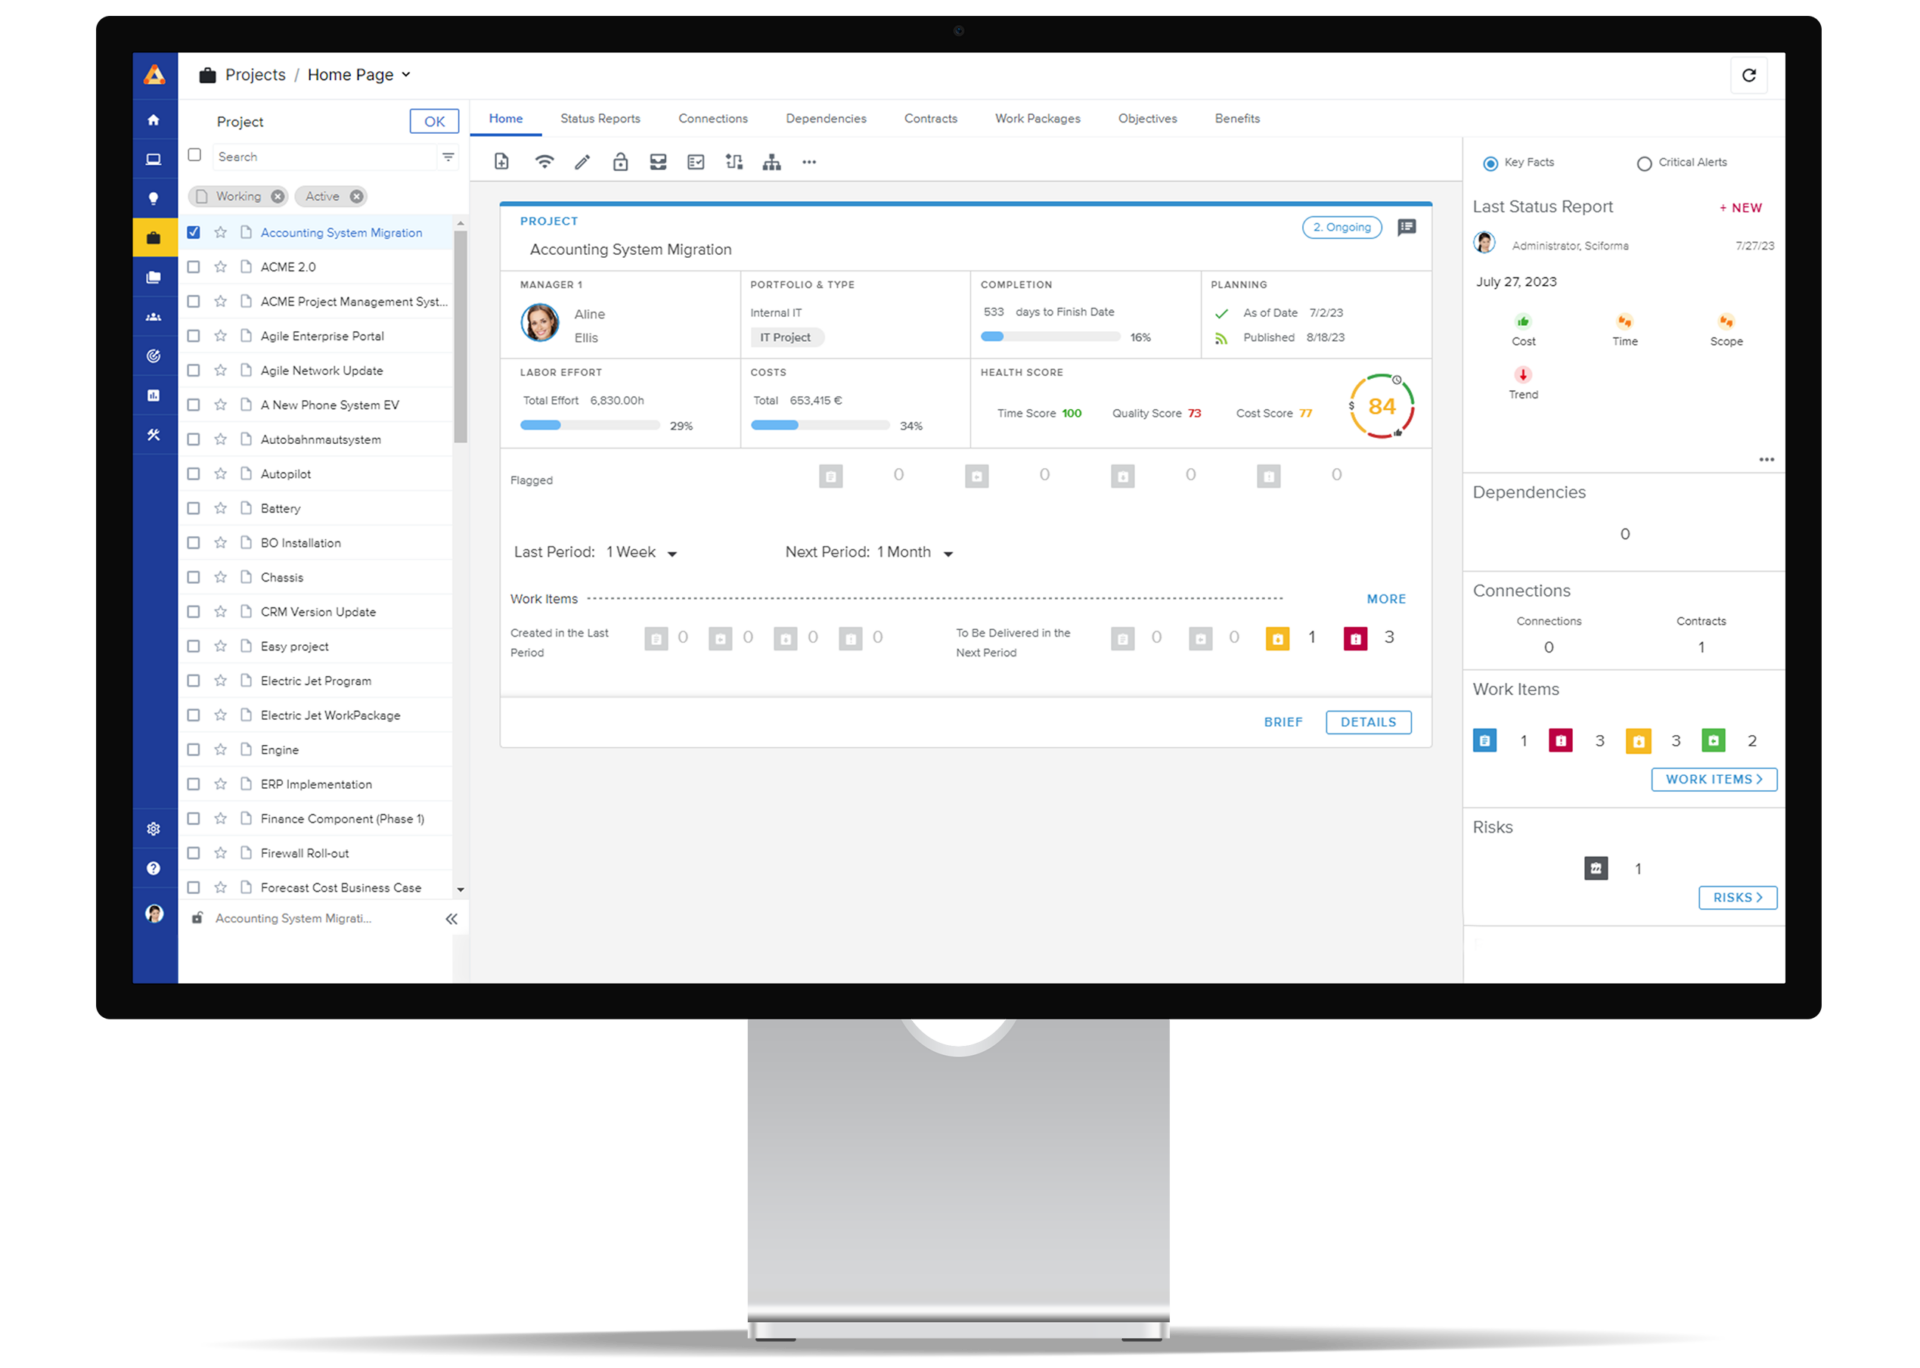Open the ellipsis under Last Status Report
The image size is (1920, 1368).
click(1766, 460)
